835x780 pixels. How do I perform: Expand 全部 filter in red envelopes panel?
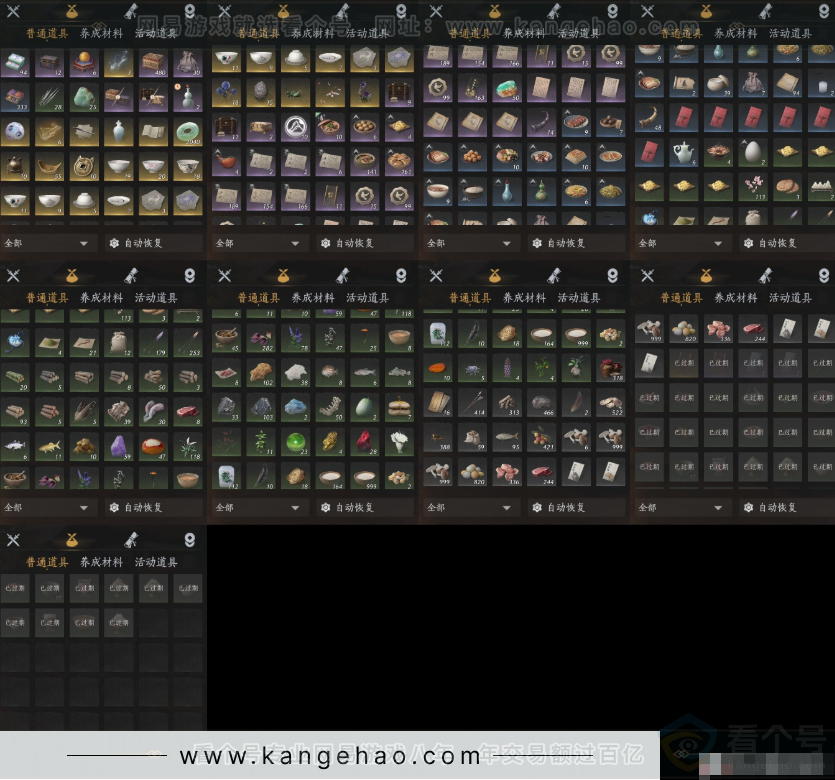683,243
